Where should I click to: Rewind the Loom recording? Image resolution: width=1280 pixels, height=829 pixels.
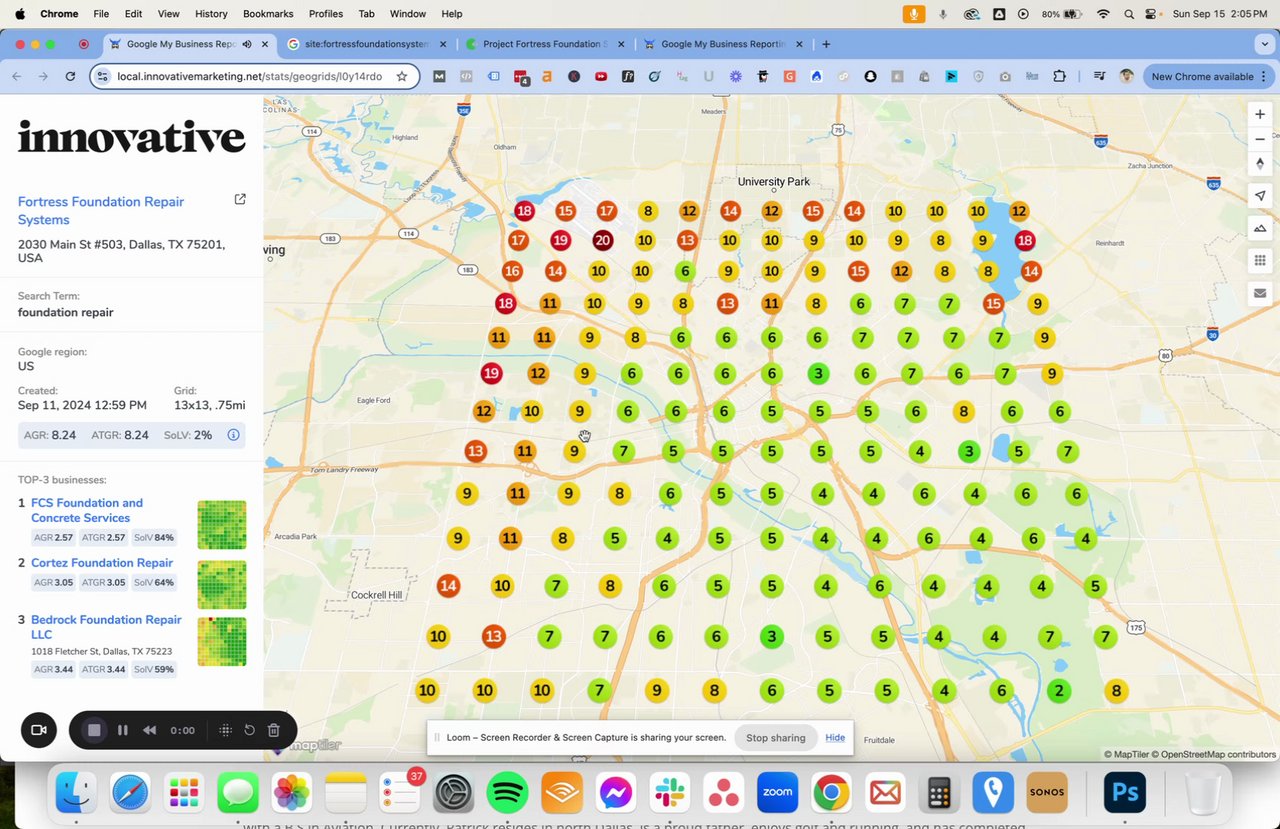coord(149,730)
